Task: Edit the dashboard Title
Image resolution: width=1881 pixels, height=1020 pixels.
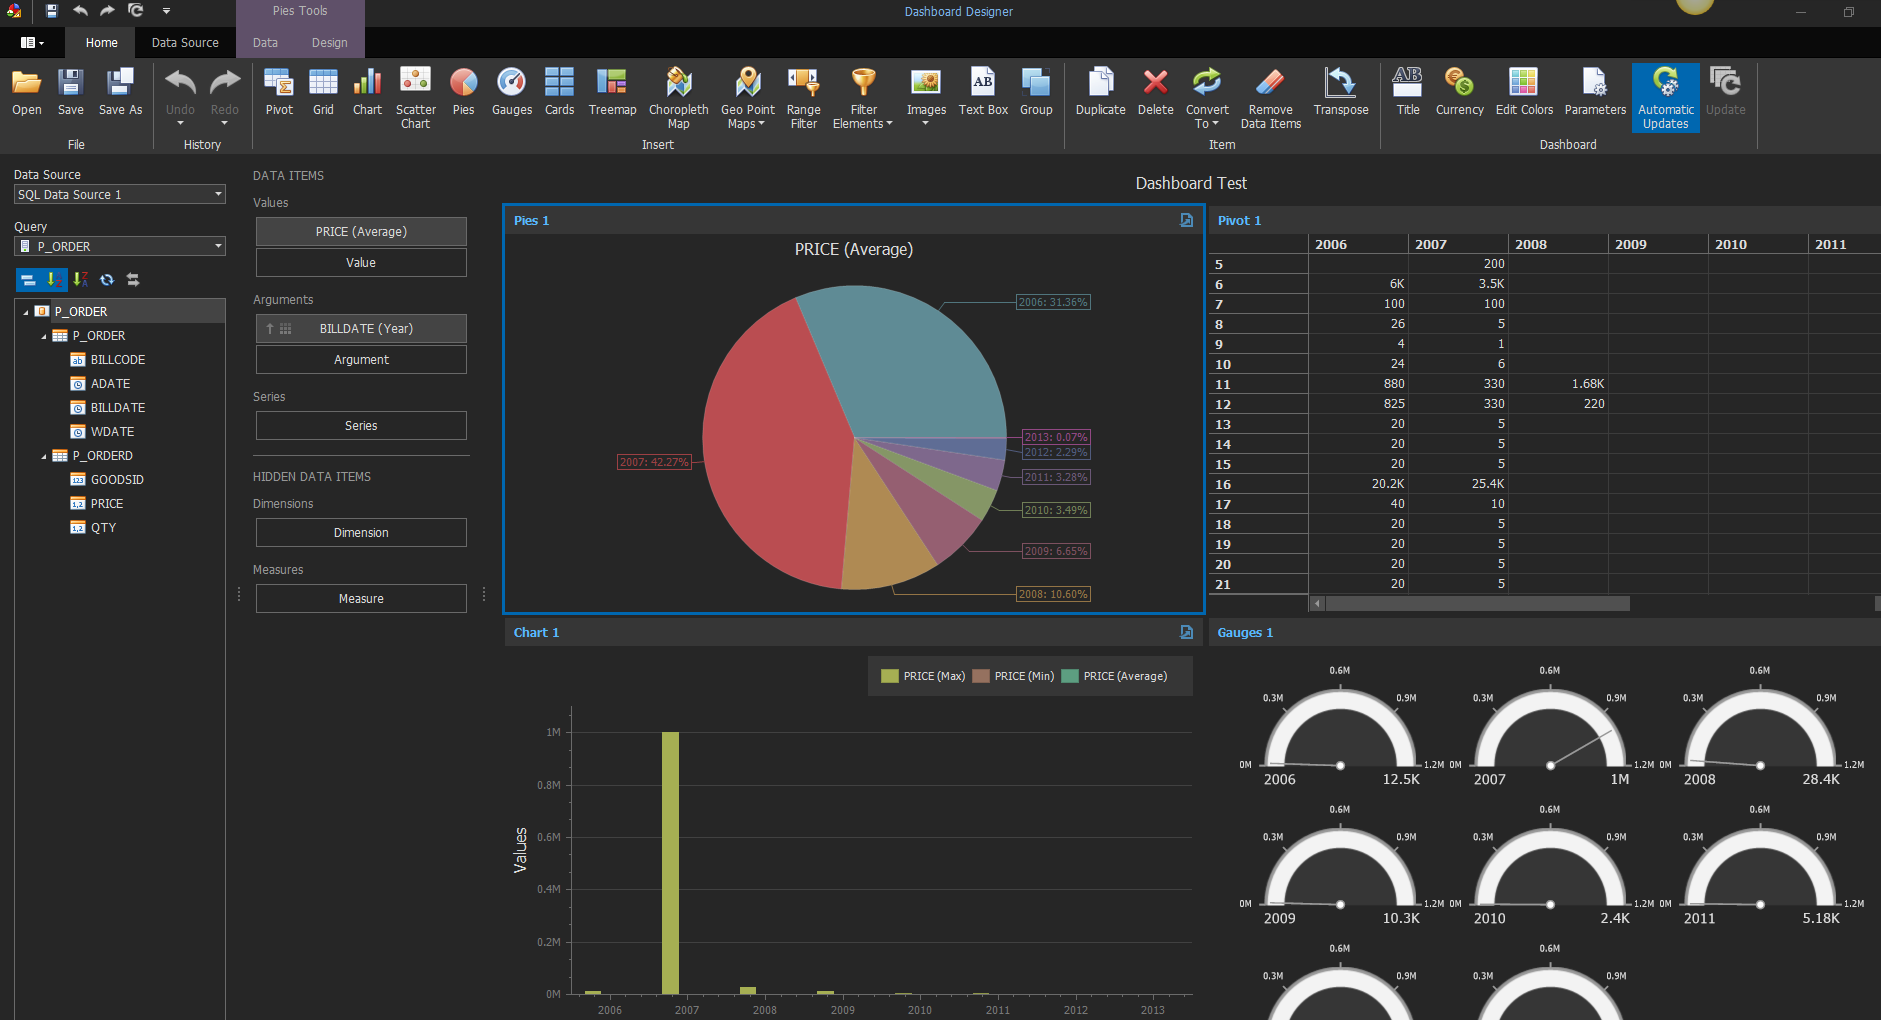Action: pyautogui.click(x=1407, y=92)
